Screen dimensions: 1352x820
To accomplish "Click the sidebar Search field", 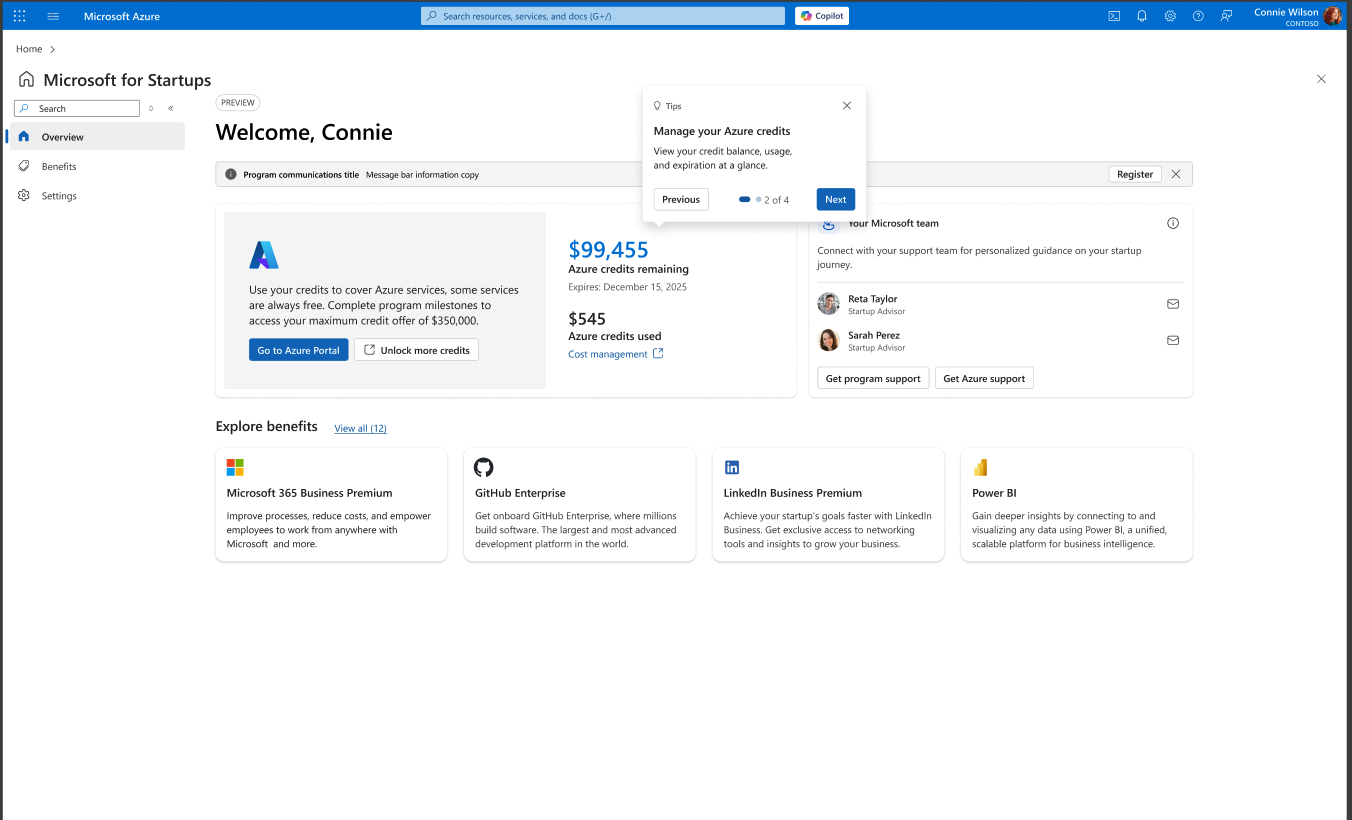I will pyautogui.click(x=77, y=108).
